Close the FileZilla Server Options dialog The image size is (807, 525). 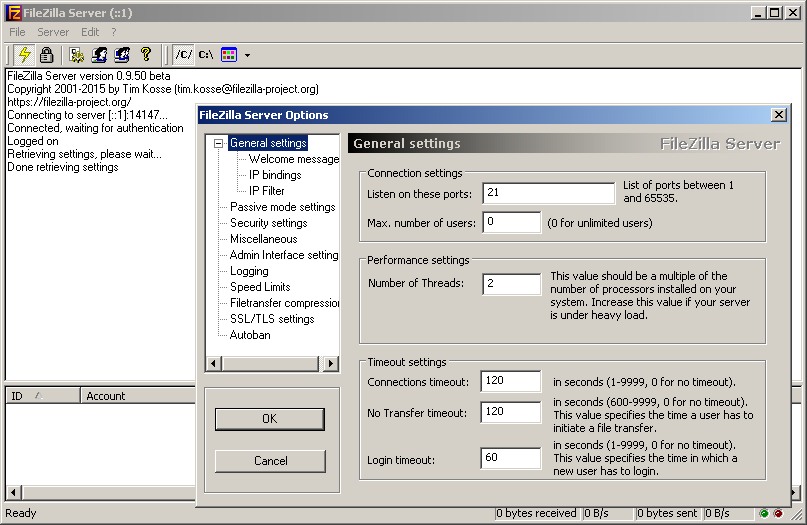[x=779, y=115]
